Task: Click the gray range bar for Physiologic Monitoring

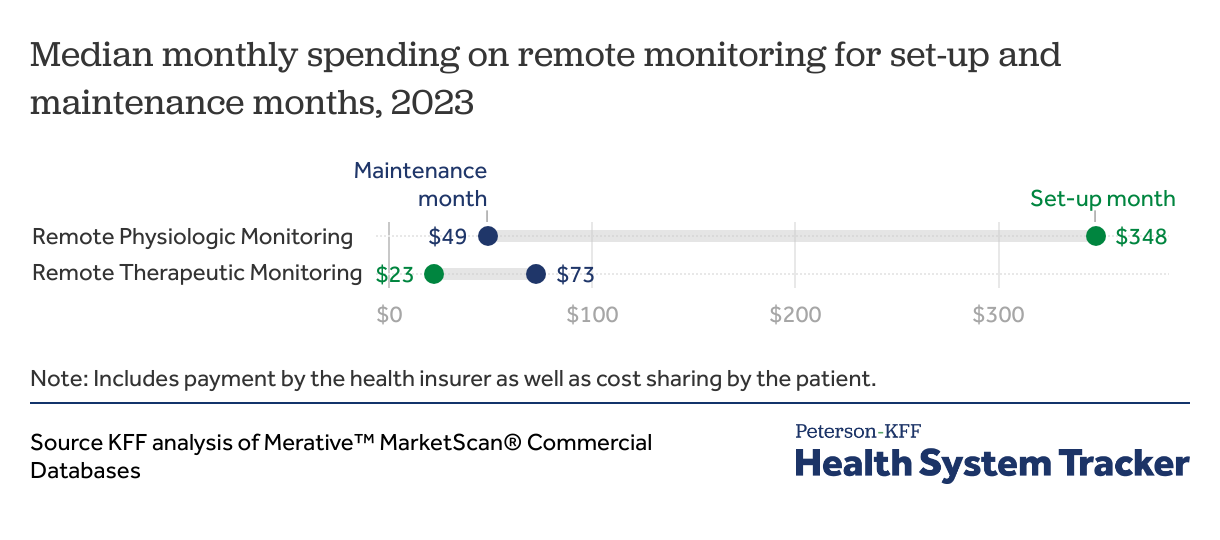Action: tap(790, 236)
